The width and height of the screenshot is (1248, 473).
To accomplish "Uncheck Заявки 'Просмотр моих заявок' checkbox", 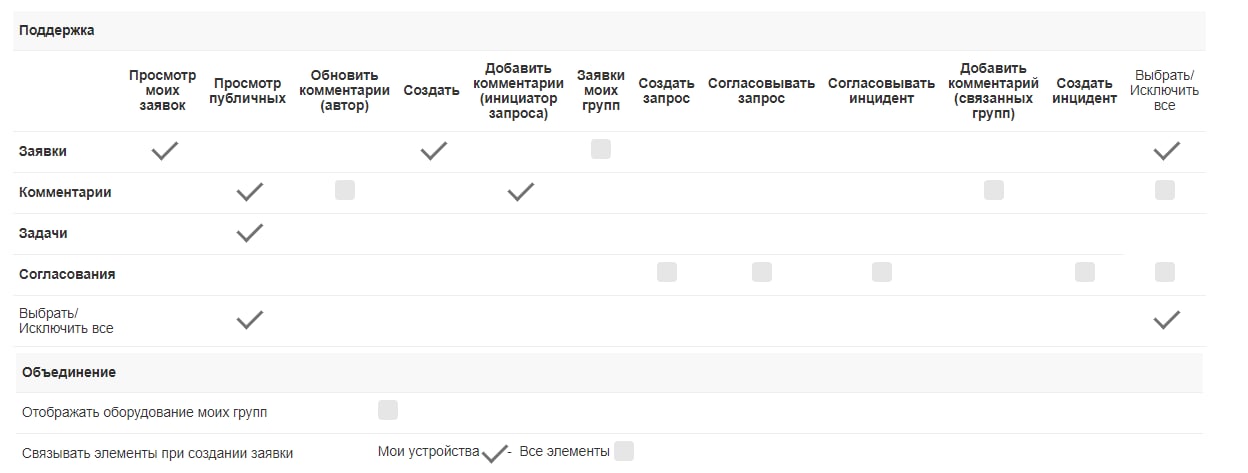I will (x=165, y=151).
